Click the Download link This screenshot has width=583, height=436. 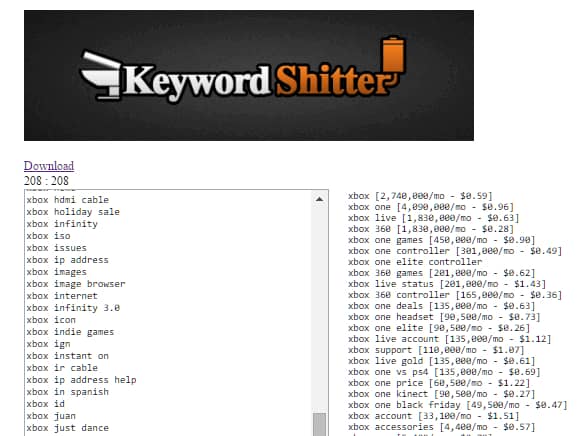click(49, 166)
